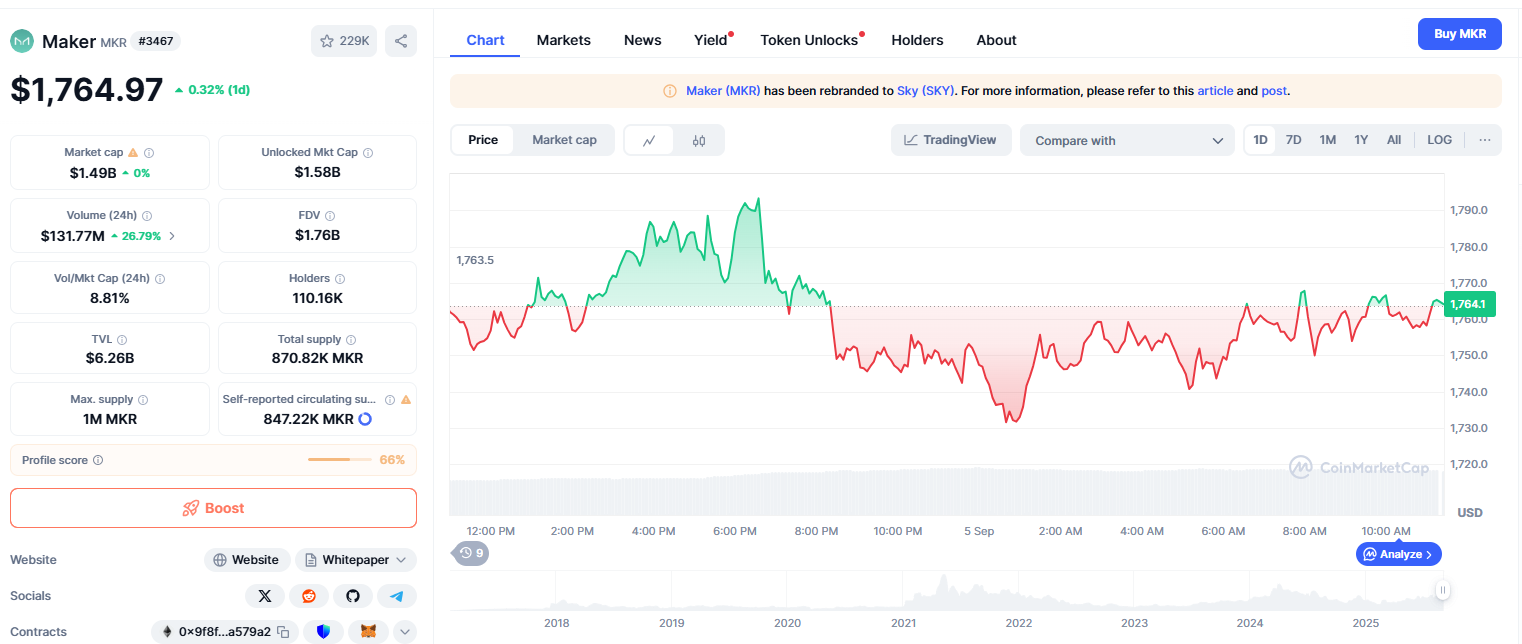The image size is (1522, 644).
Task: Open the News tab
Action: (x=642, y=40)
